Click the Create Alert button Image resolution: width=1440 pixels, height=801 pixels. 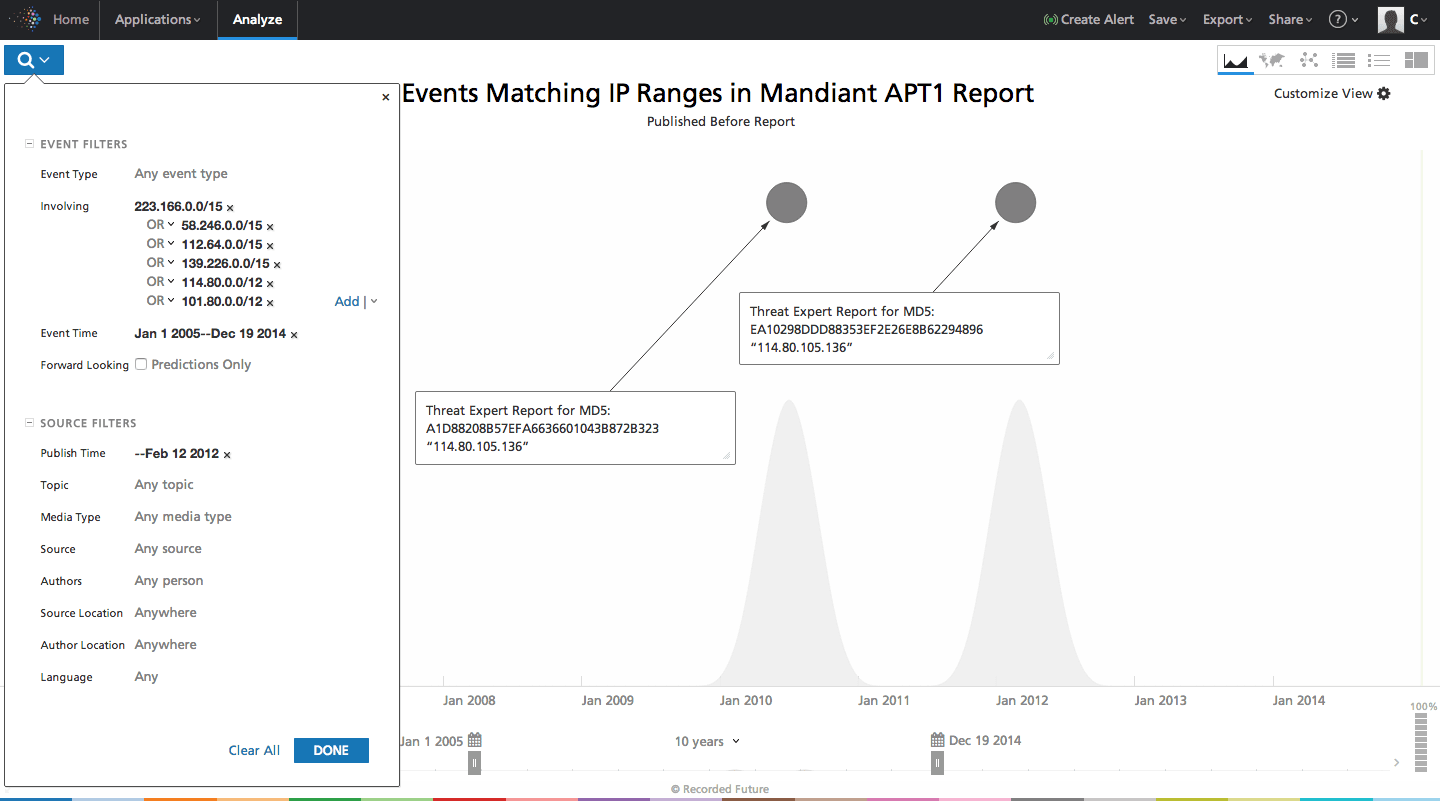pyautogui.click(x=1088, y=19)
